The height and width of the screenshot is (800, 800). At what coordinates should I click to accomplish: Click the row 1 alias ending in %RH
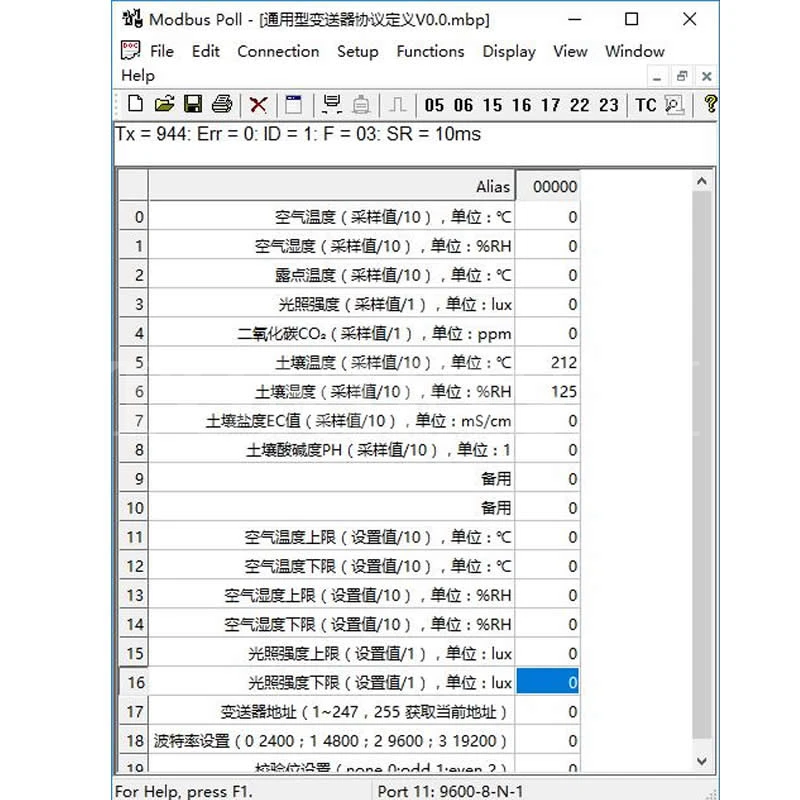pos(332,246)
